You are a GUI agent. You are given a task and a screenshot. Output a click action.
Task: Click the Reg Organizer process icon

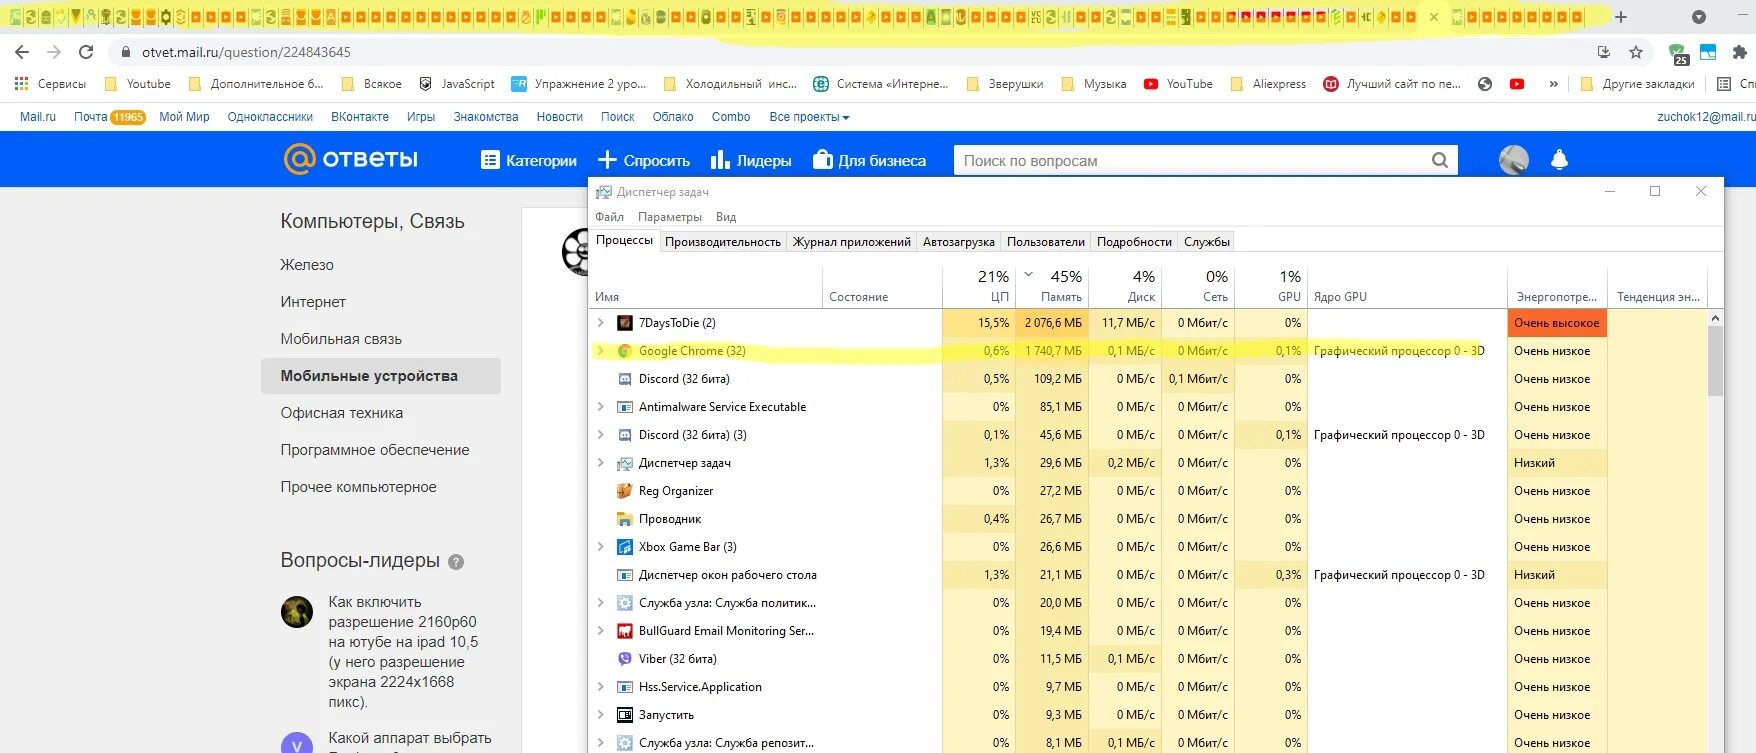click(625, 491)
